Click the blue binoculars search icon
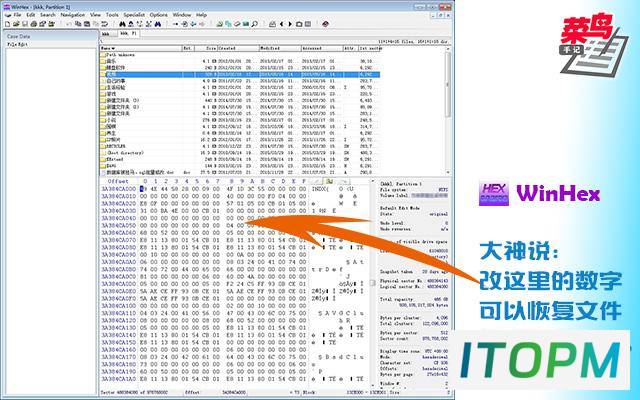This screenshot has height=400, width=640. [158, 24]
